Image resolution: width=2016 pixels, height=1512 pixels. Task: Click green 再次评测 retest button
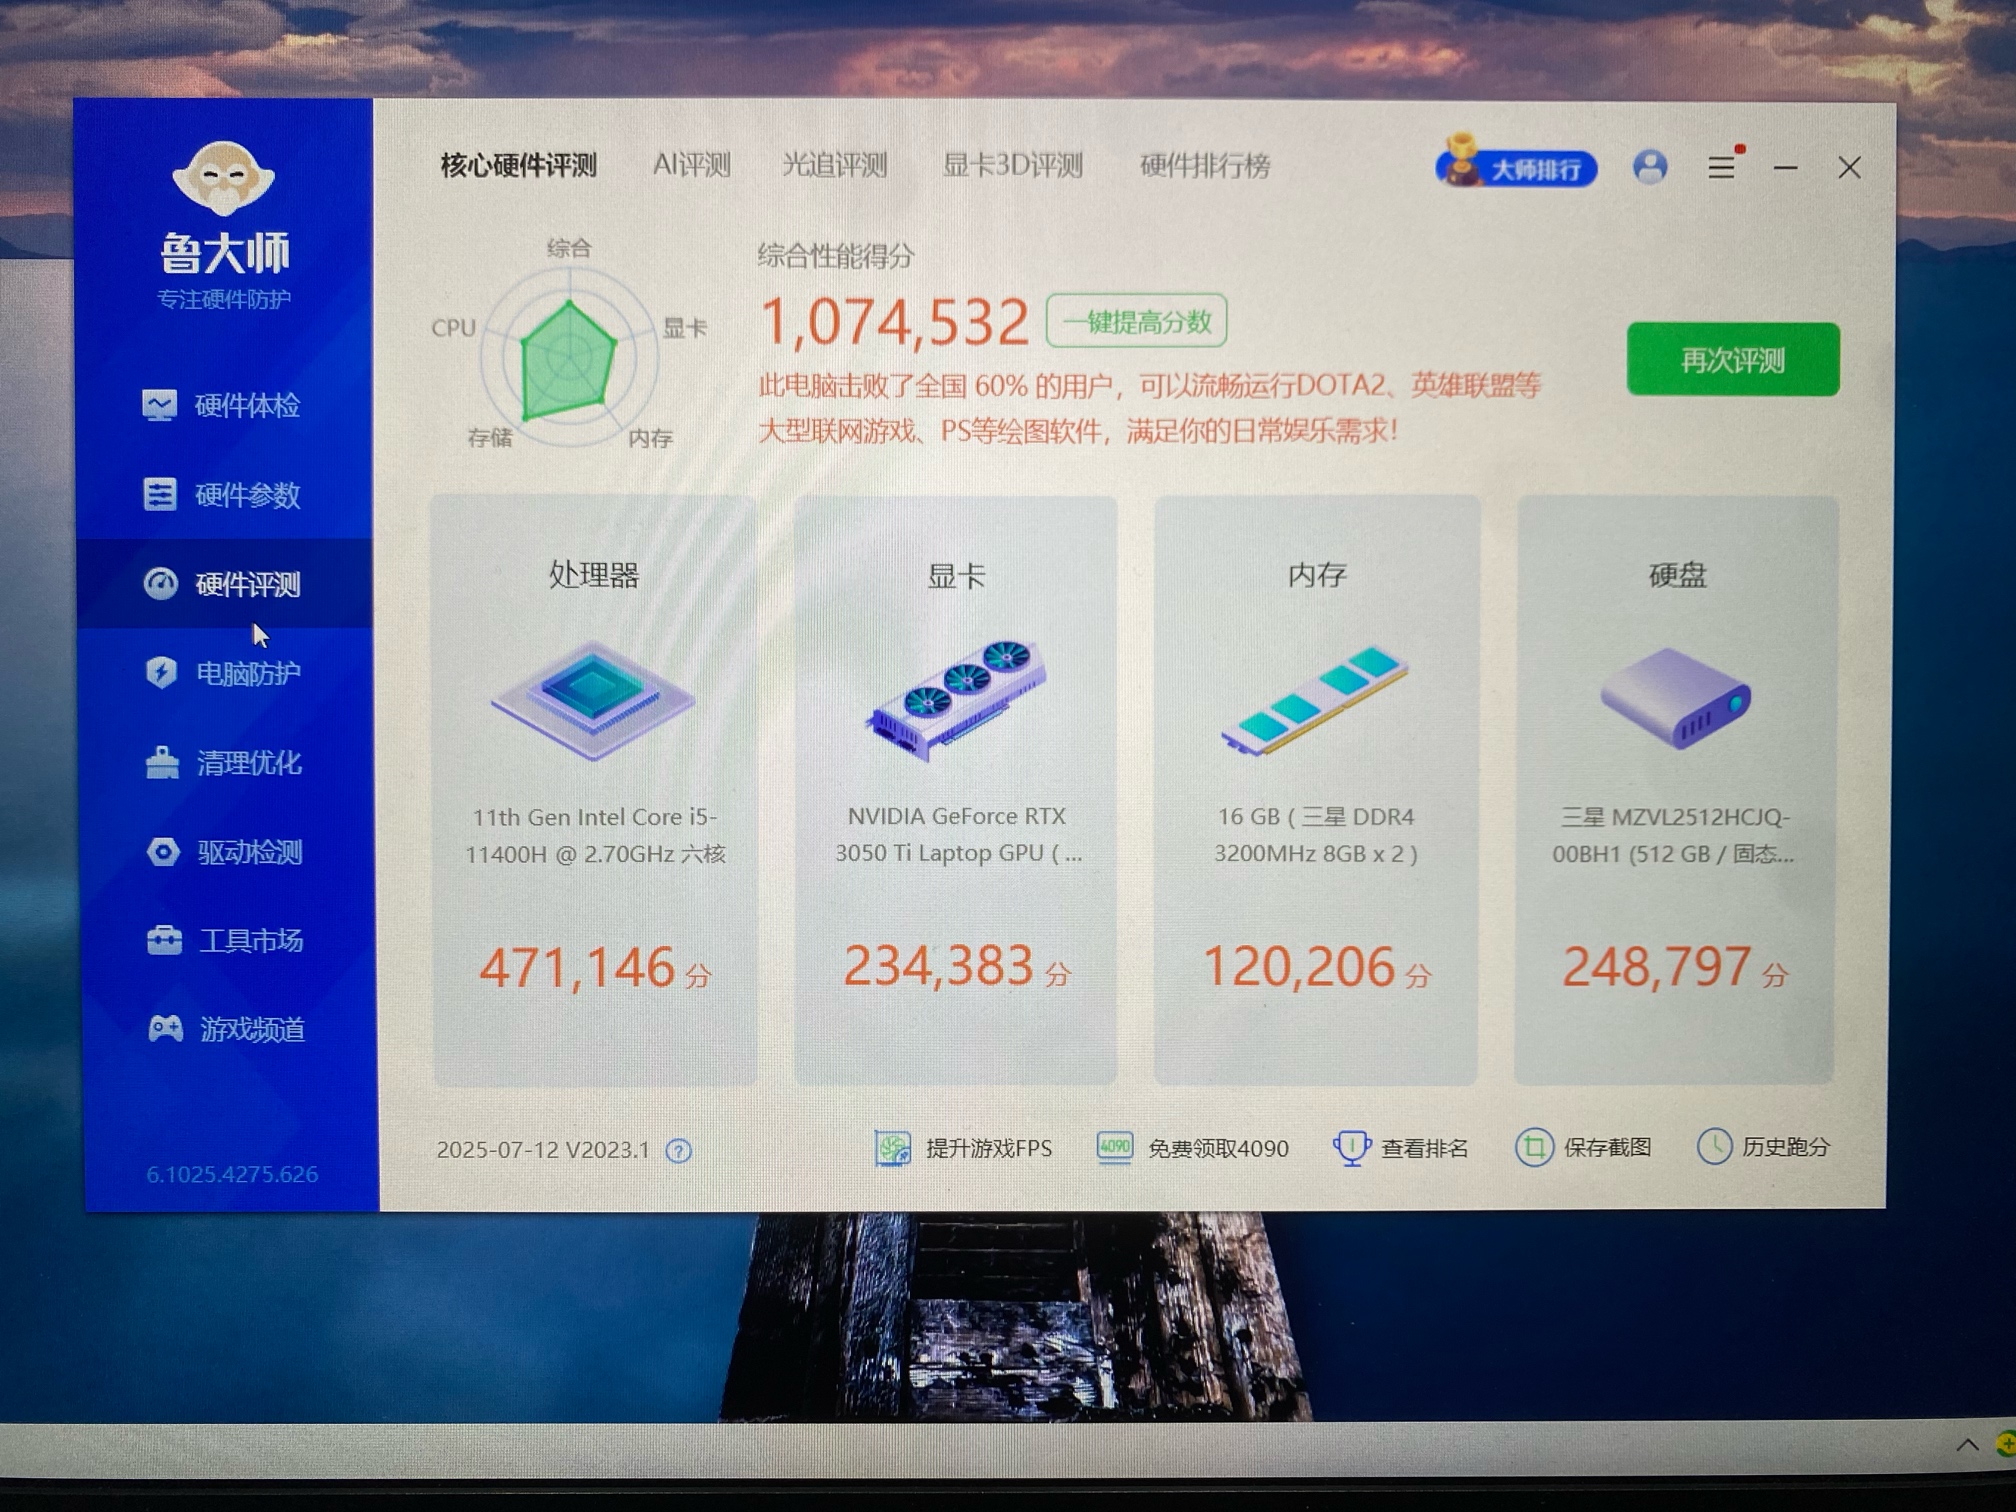tap(1732, 360)
